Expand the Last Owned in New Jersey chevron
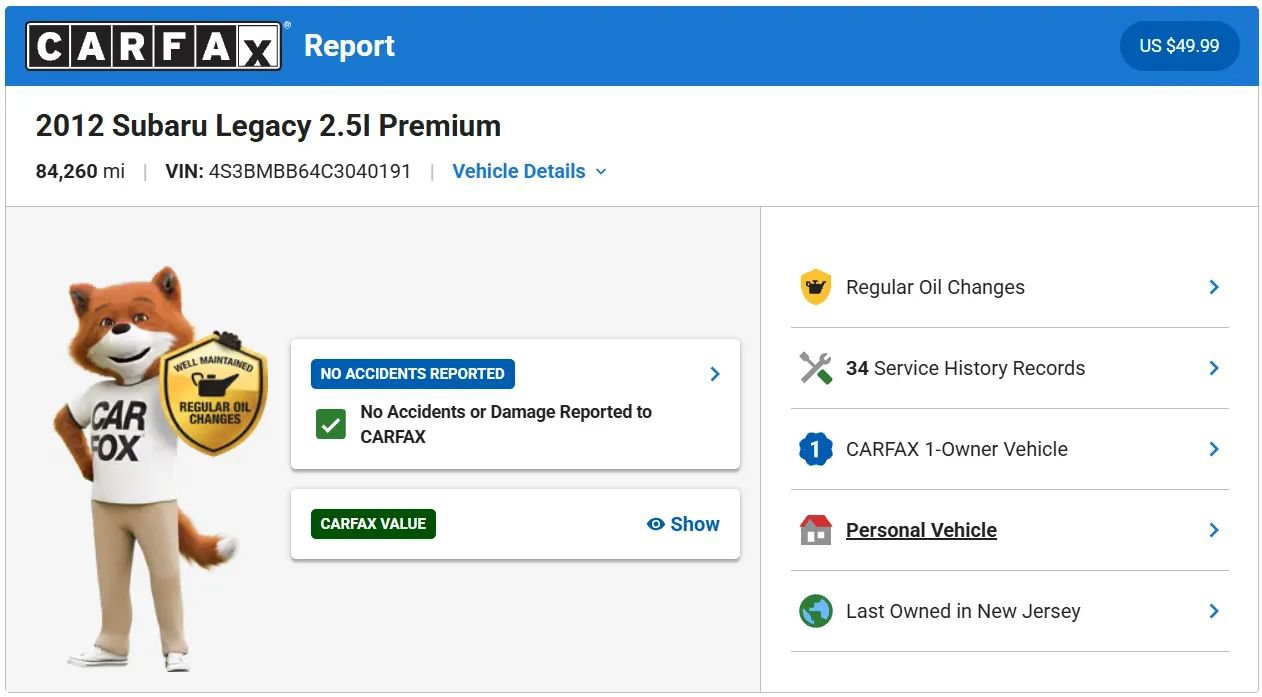The width and height of the screenshot is (1262, 697). (1214, 611)
